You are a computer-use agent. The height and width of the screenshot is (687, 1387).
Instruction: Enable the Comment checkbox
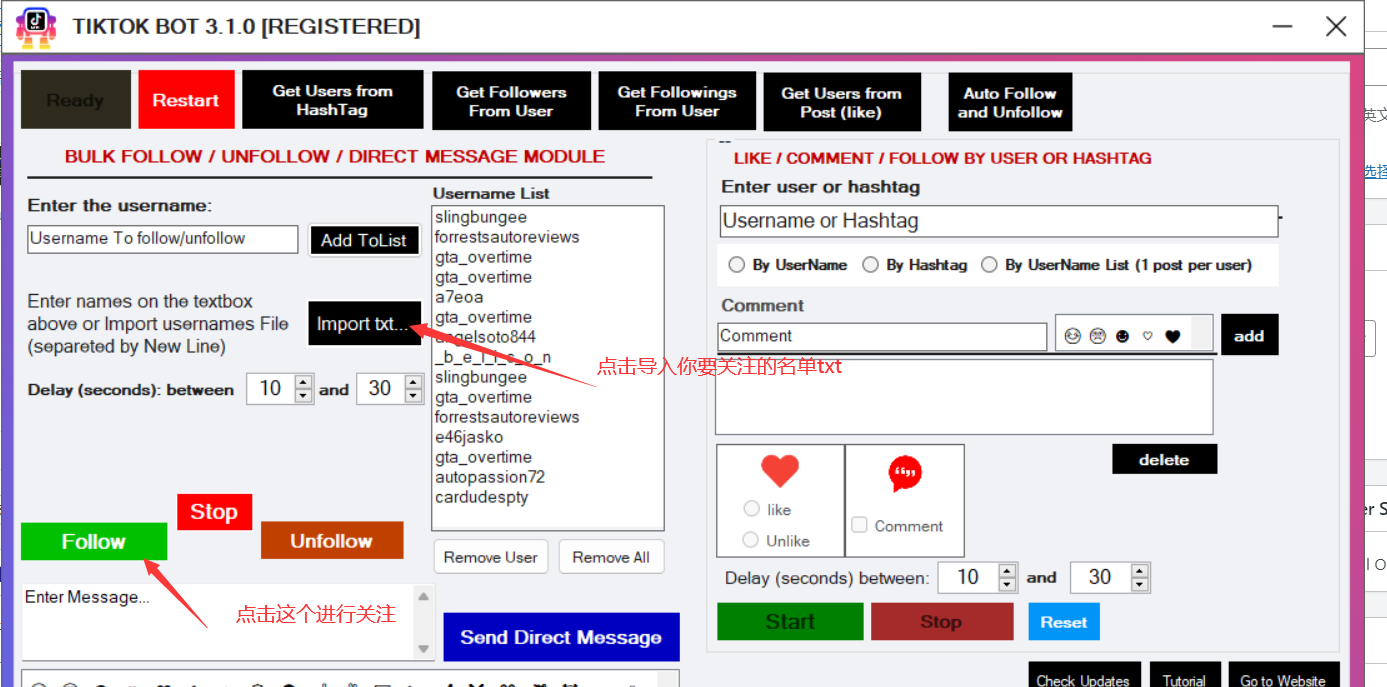point(859,525)
